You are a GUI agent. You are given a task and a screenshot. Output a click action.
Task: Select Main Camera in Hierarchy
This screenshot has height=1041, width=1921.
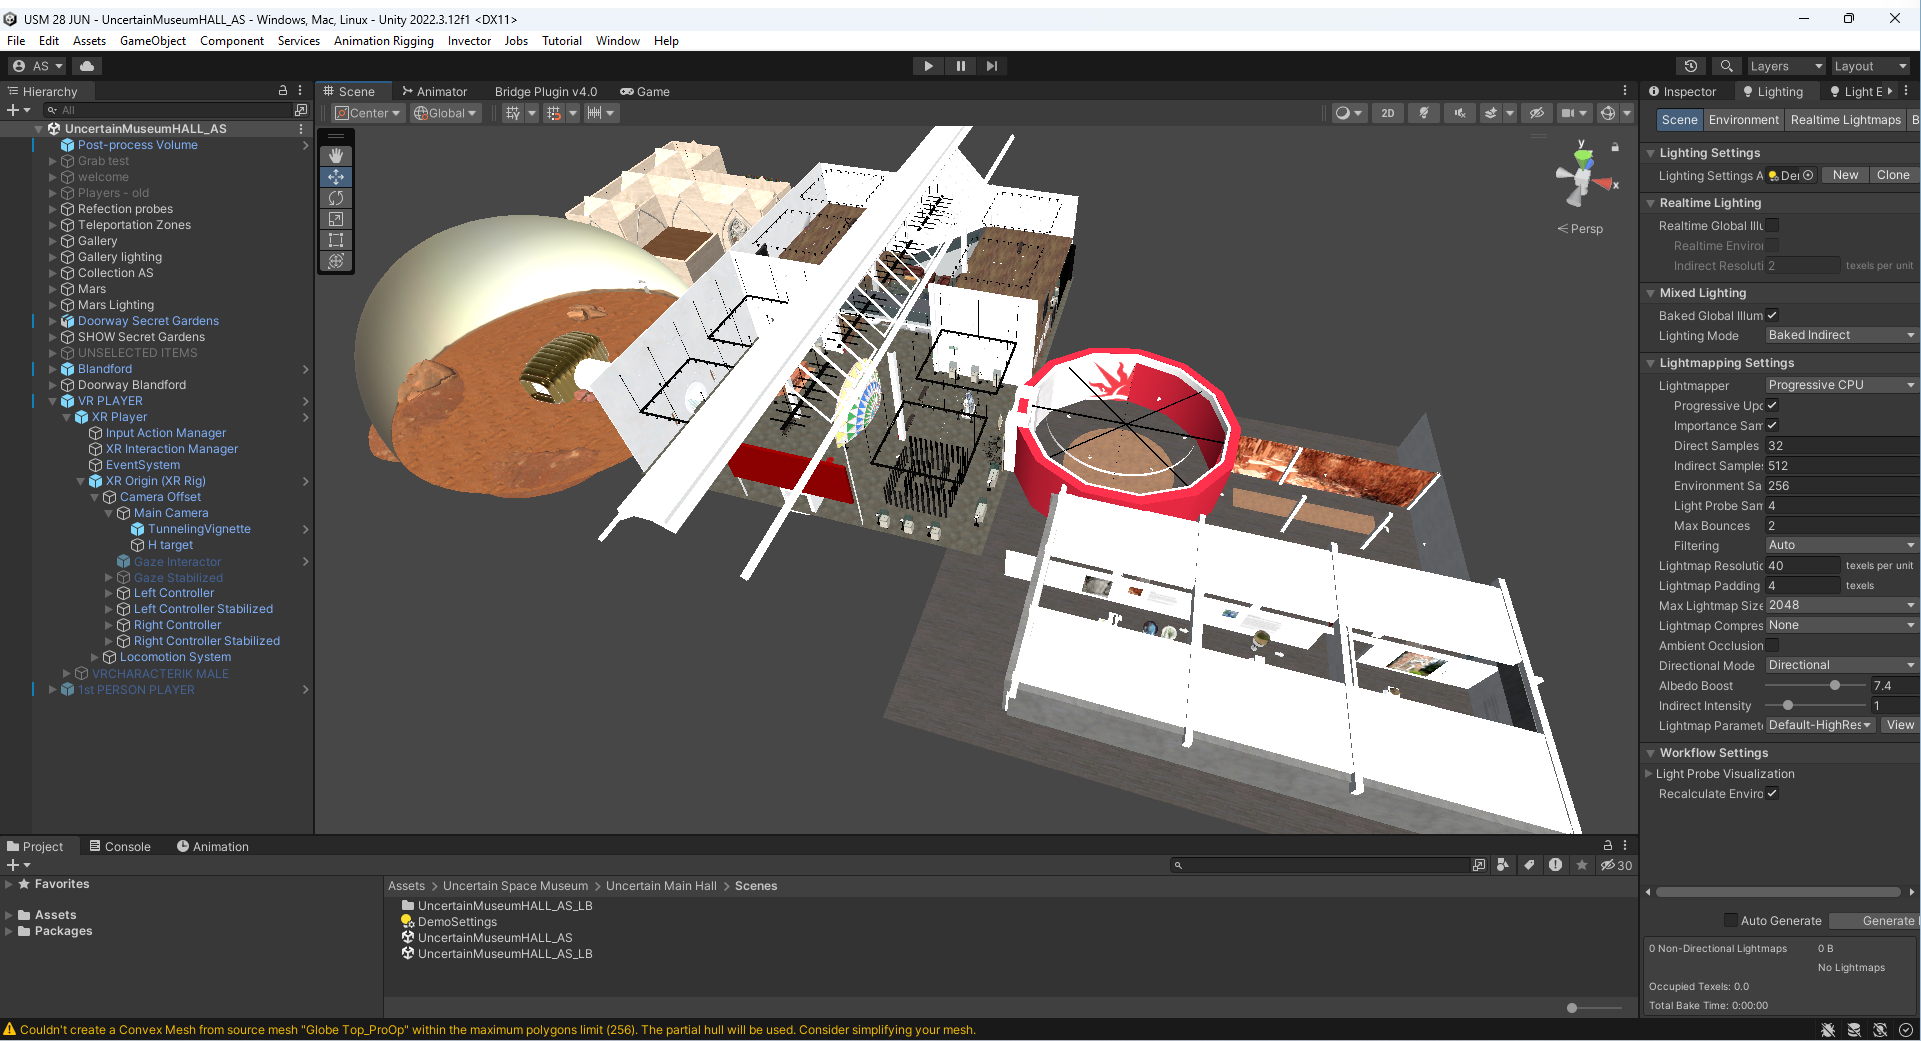[171, 513]
